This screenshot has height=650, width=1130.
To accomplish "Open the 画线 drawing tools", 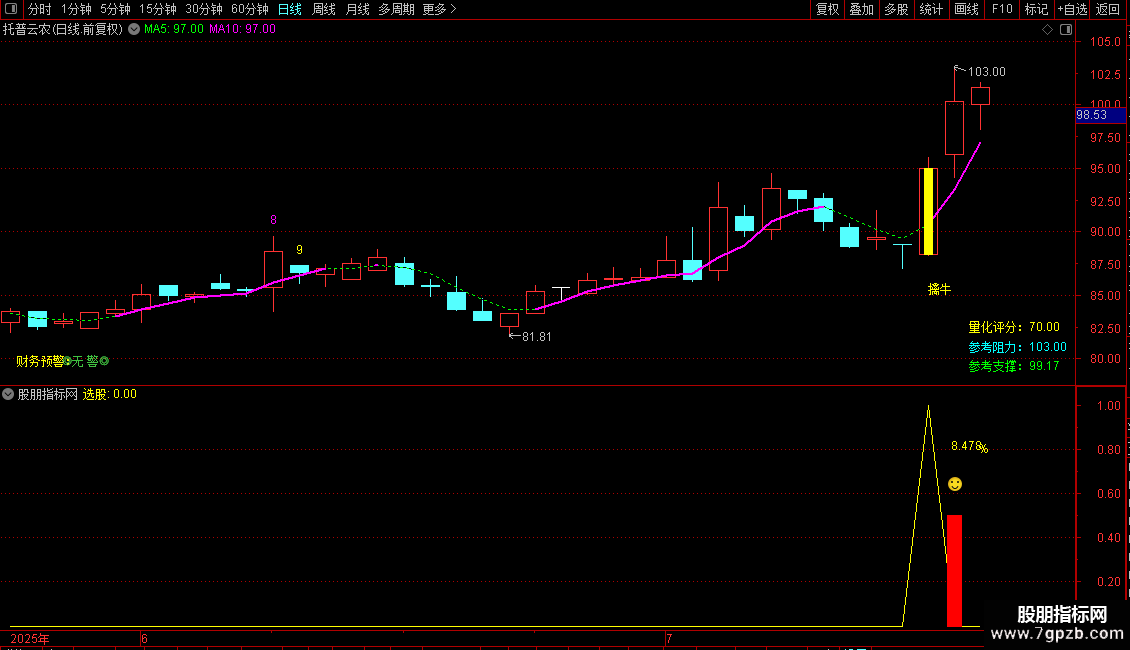I will pyautogui.click(x=966, y=9).
